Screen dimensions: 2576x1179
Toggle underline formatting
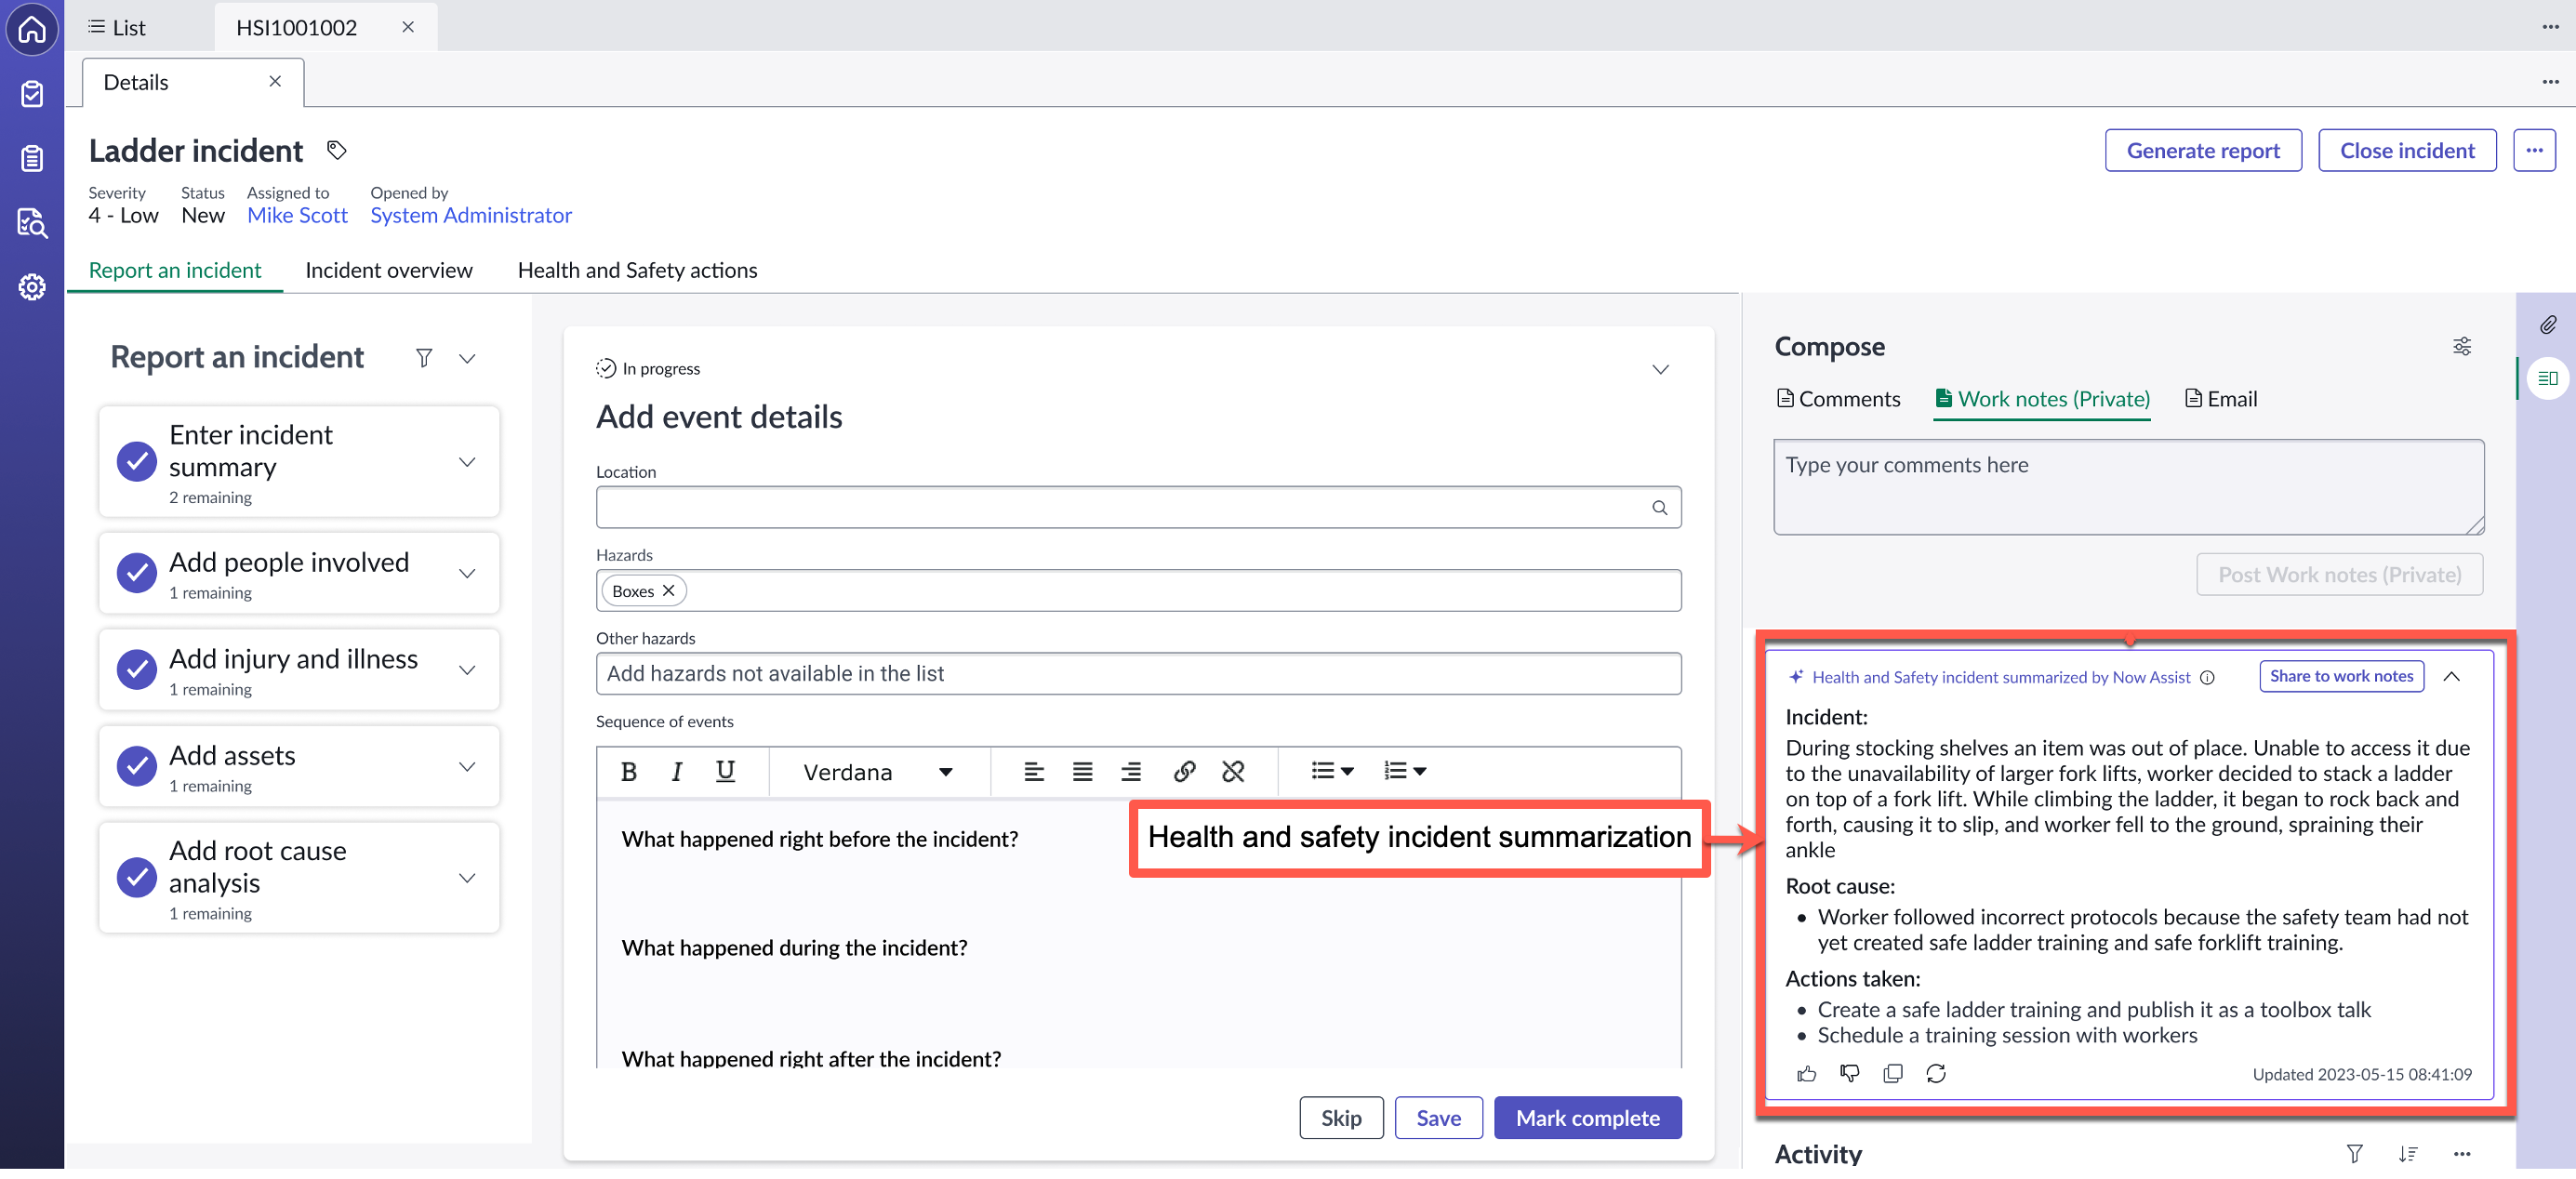point(725,771)
